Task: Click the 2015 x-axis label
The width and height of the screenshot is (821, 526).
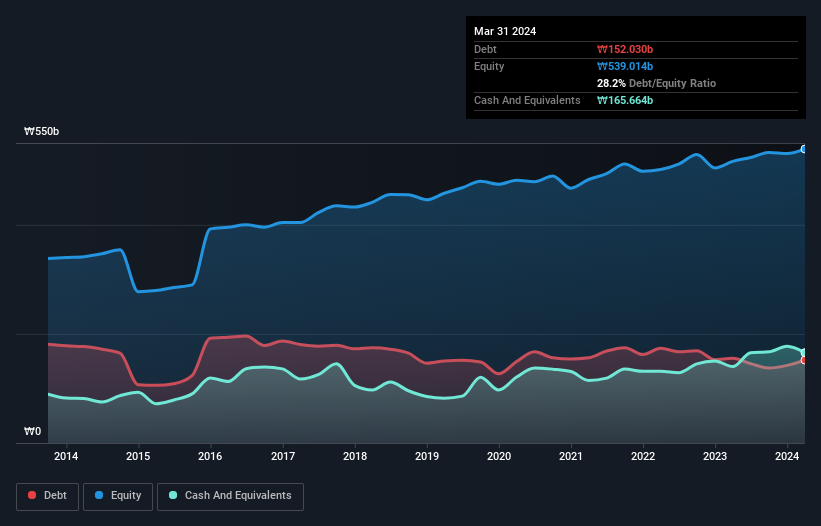Action: pos(138,456)
